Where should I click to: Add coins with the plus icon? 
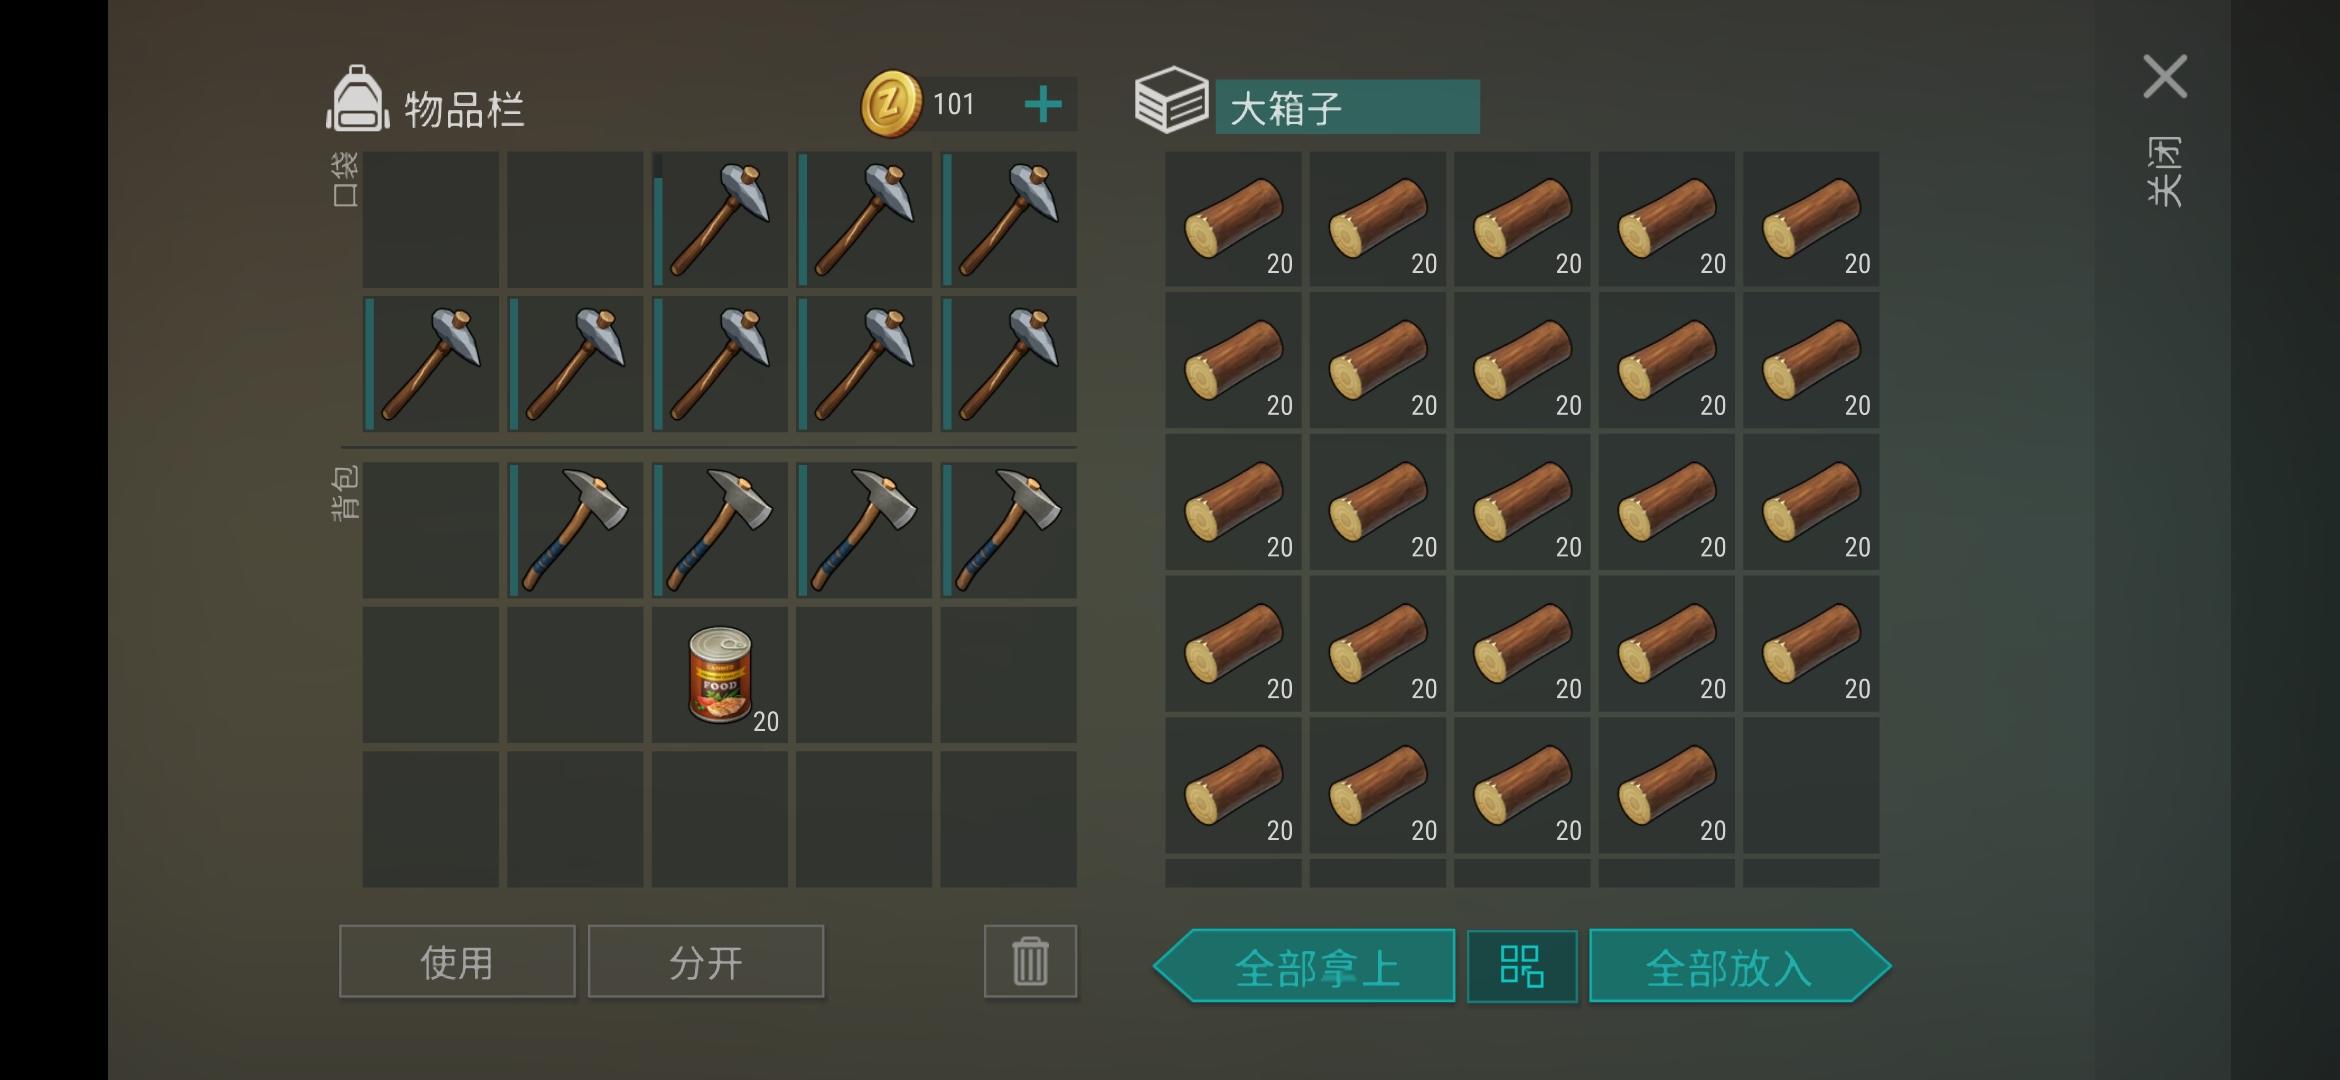pyautogui.click(x=1043, y=104)
